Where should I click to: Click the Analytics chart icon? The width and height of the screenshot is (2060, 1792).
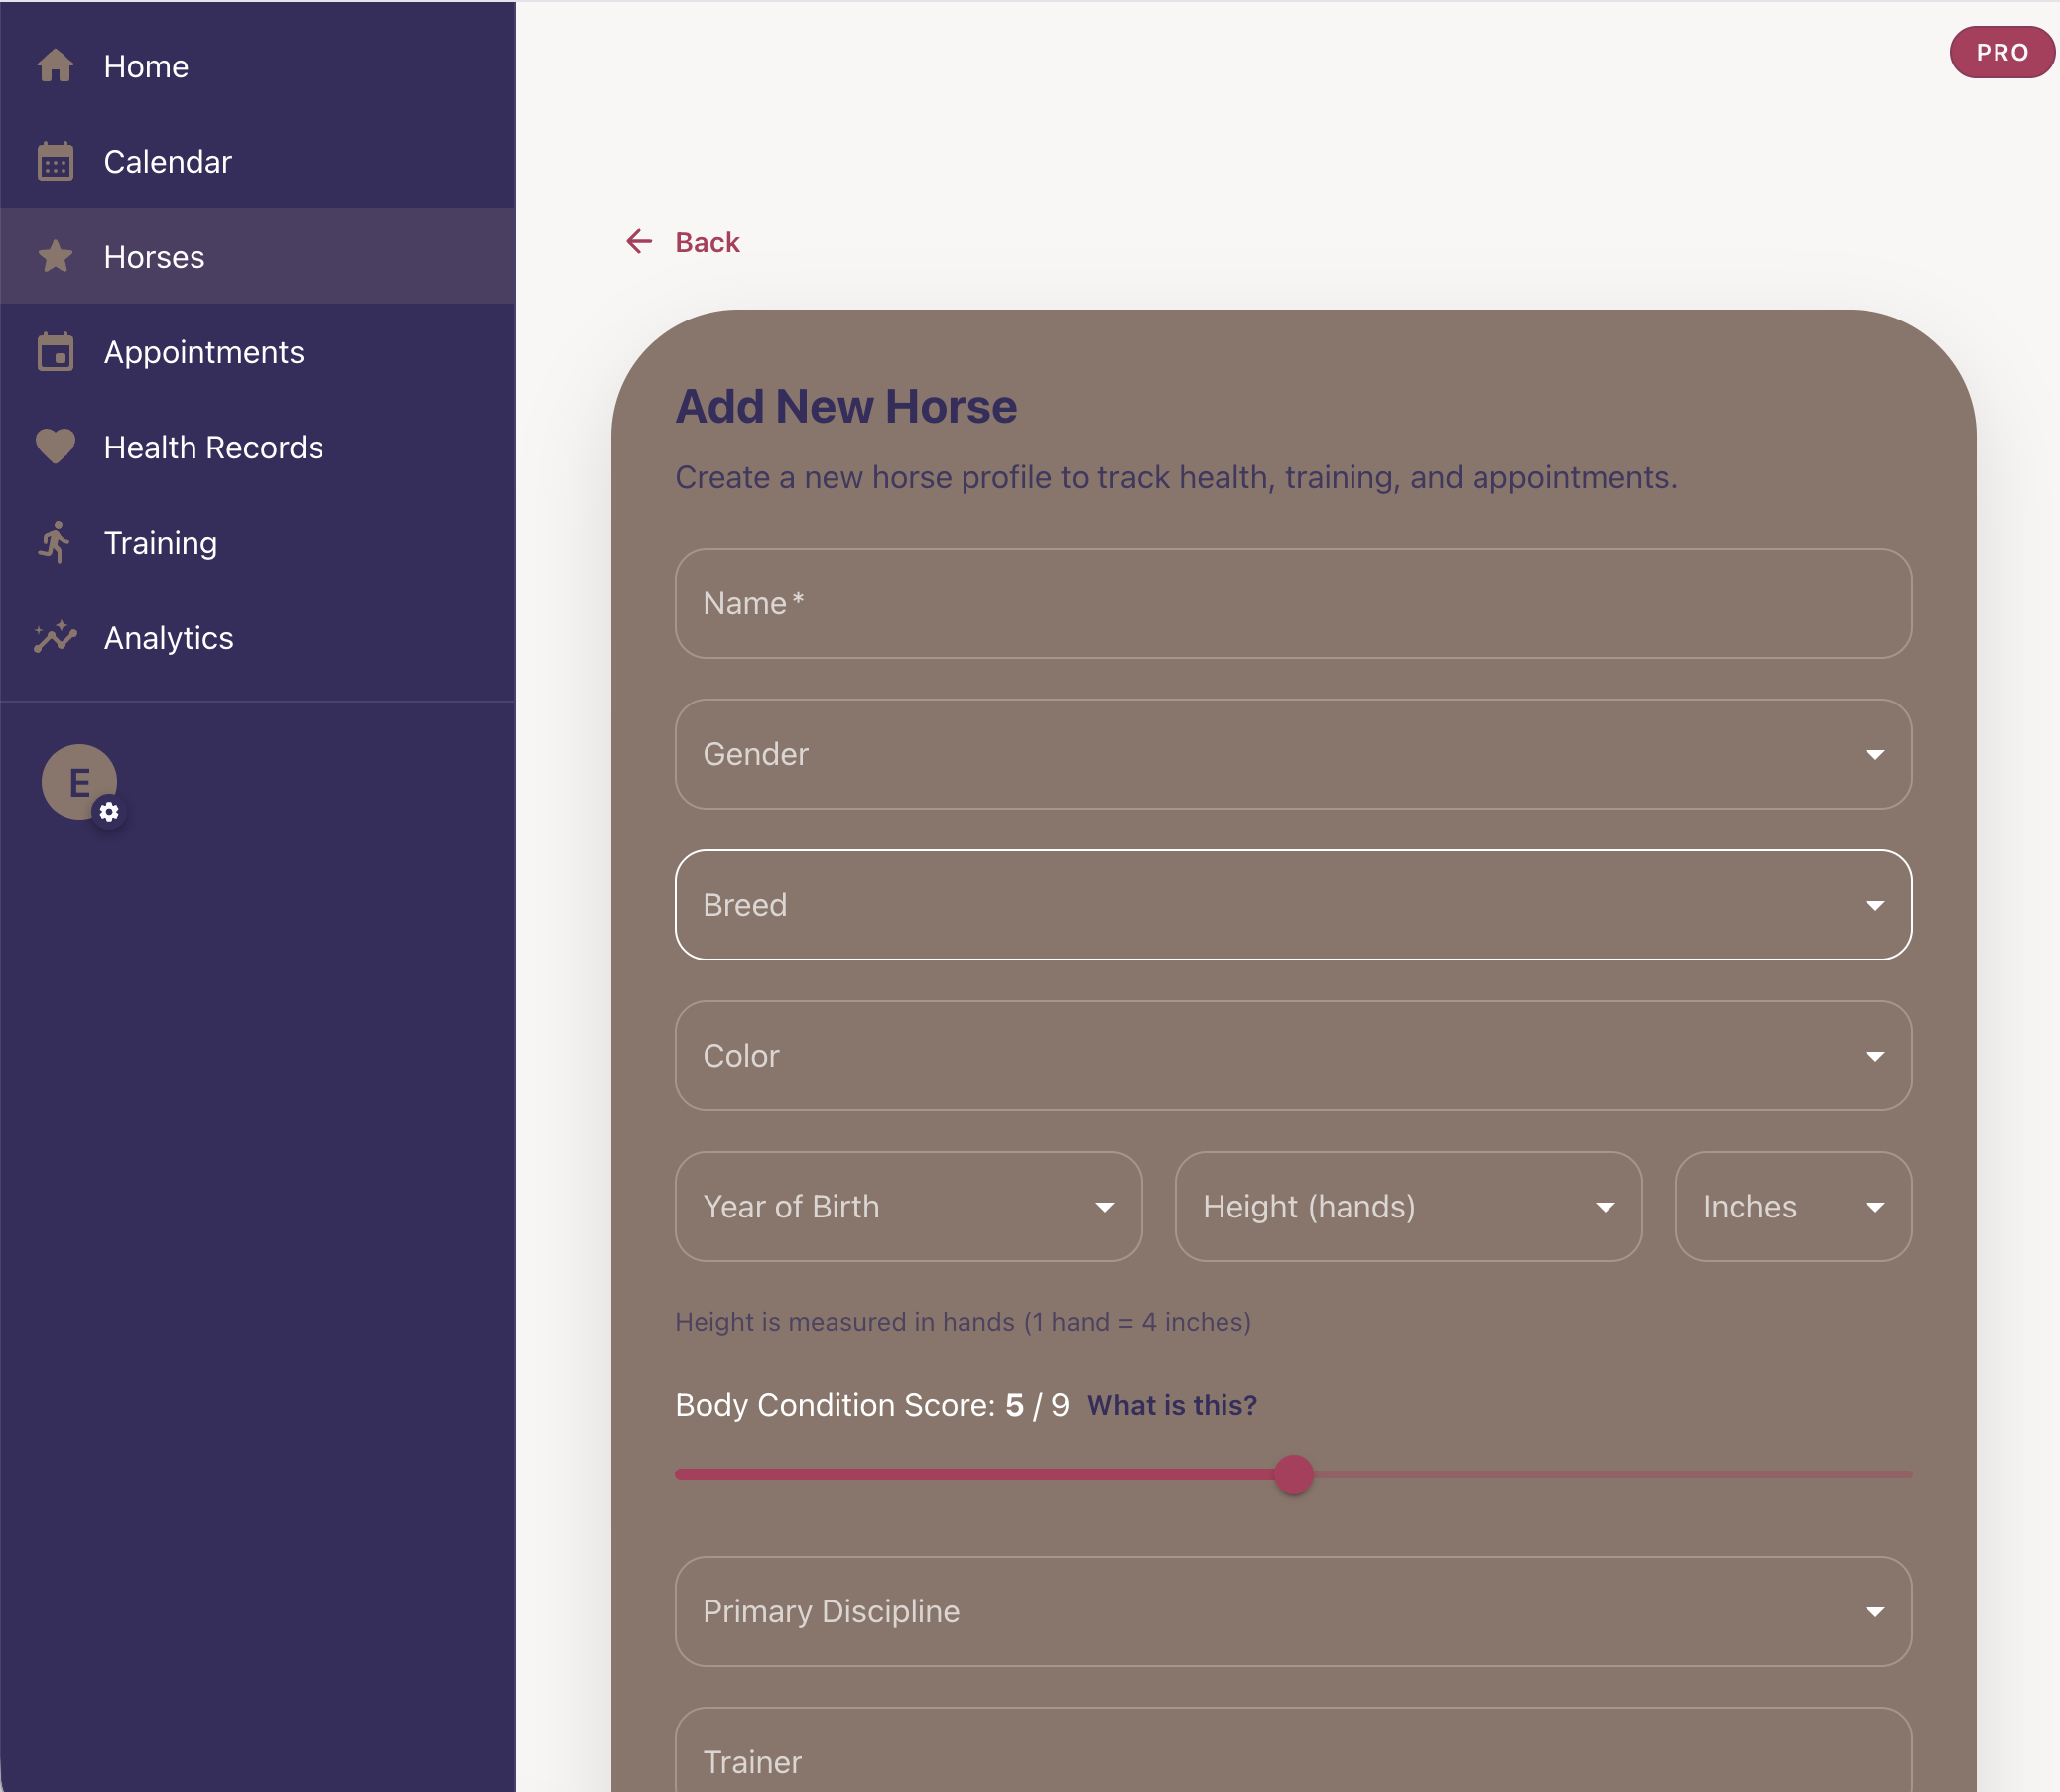click(x=55, y=637)
